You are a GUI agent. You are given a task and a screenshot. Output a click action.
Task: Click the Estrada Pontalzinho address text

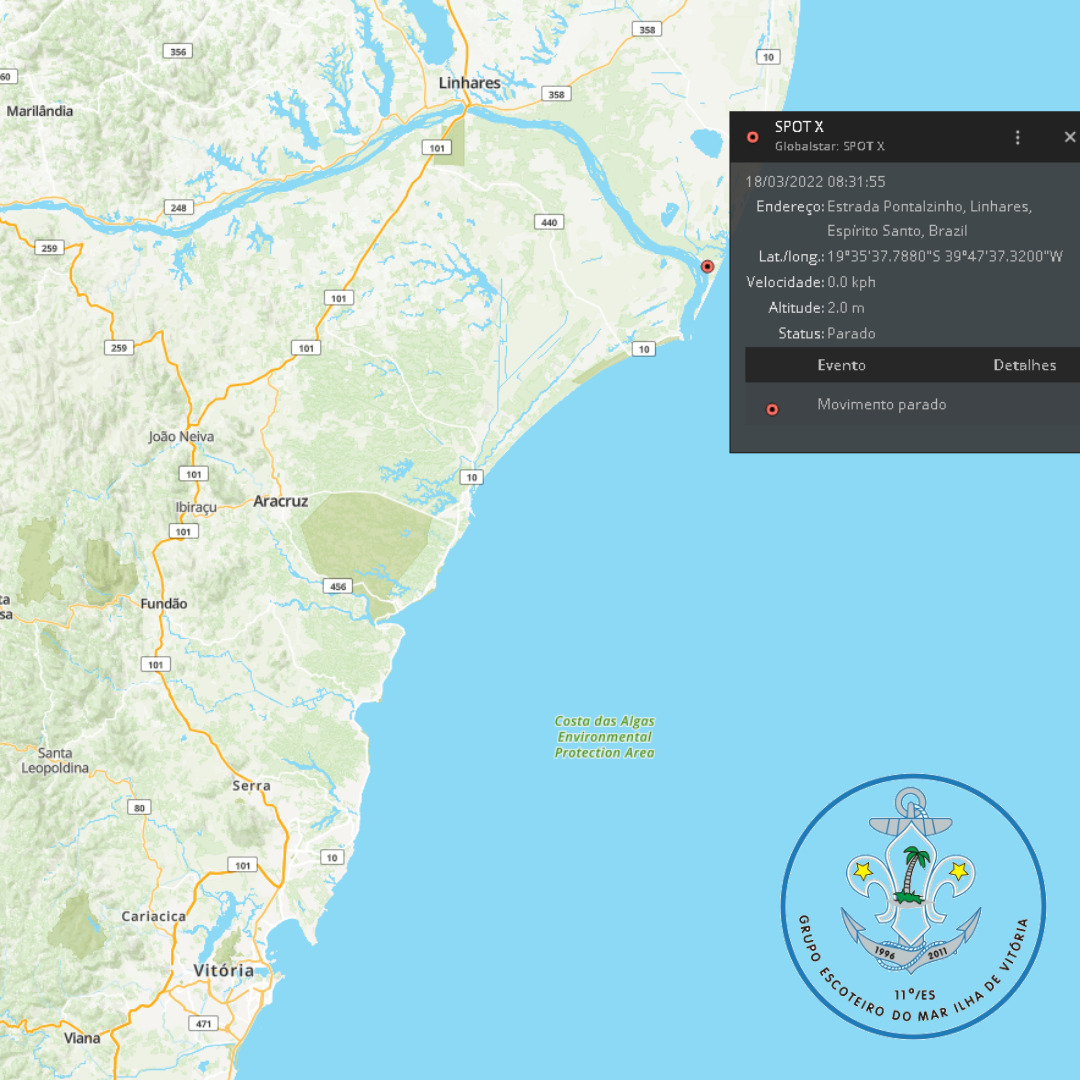(929, 207)
